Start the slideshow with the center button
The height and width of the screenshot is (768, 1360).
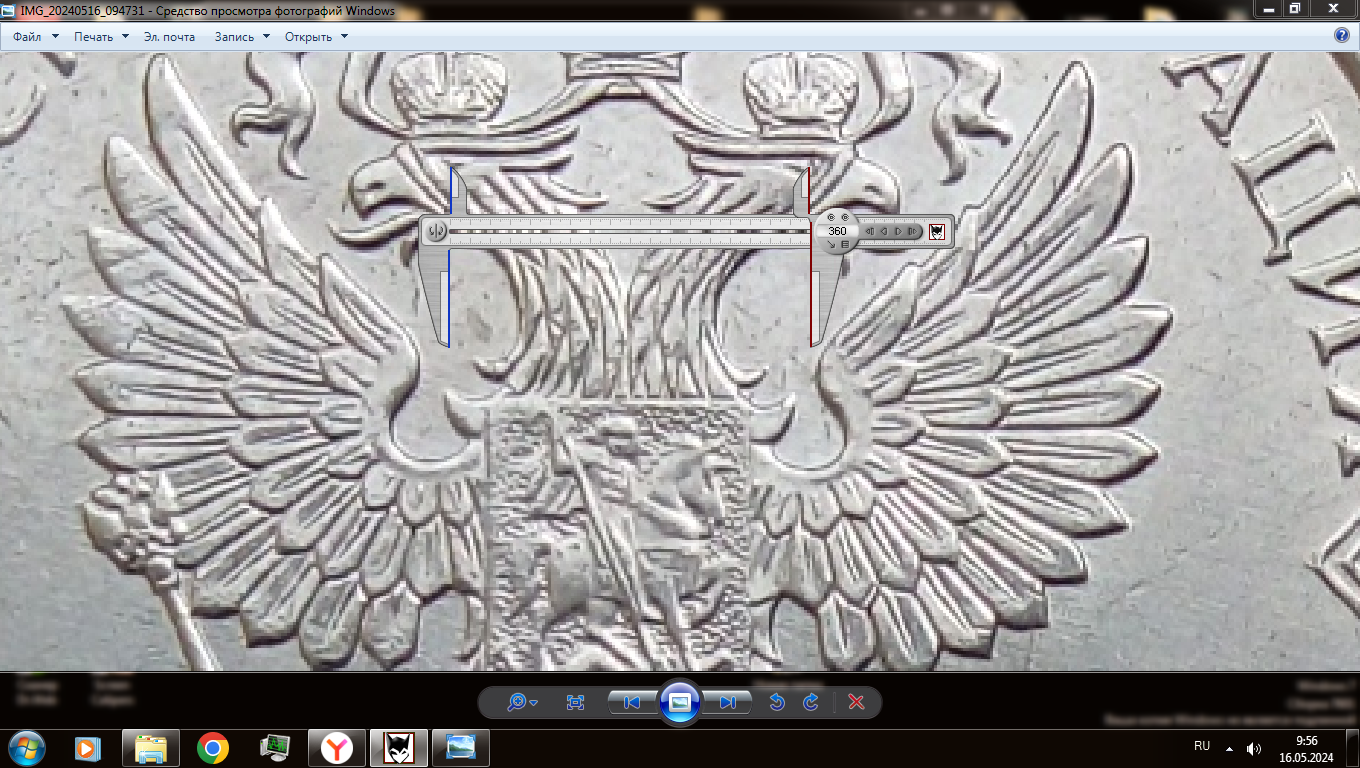[680, 703]
